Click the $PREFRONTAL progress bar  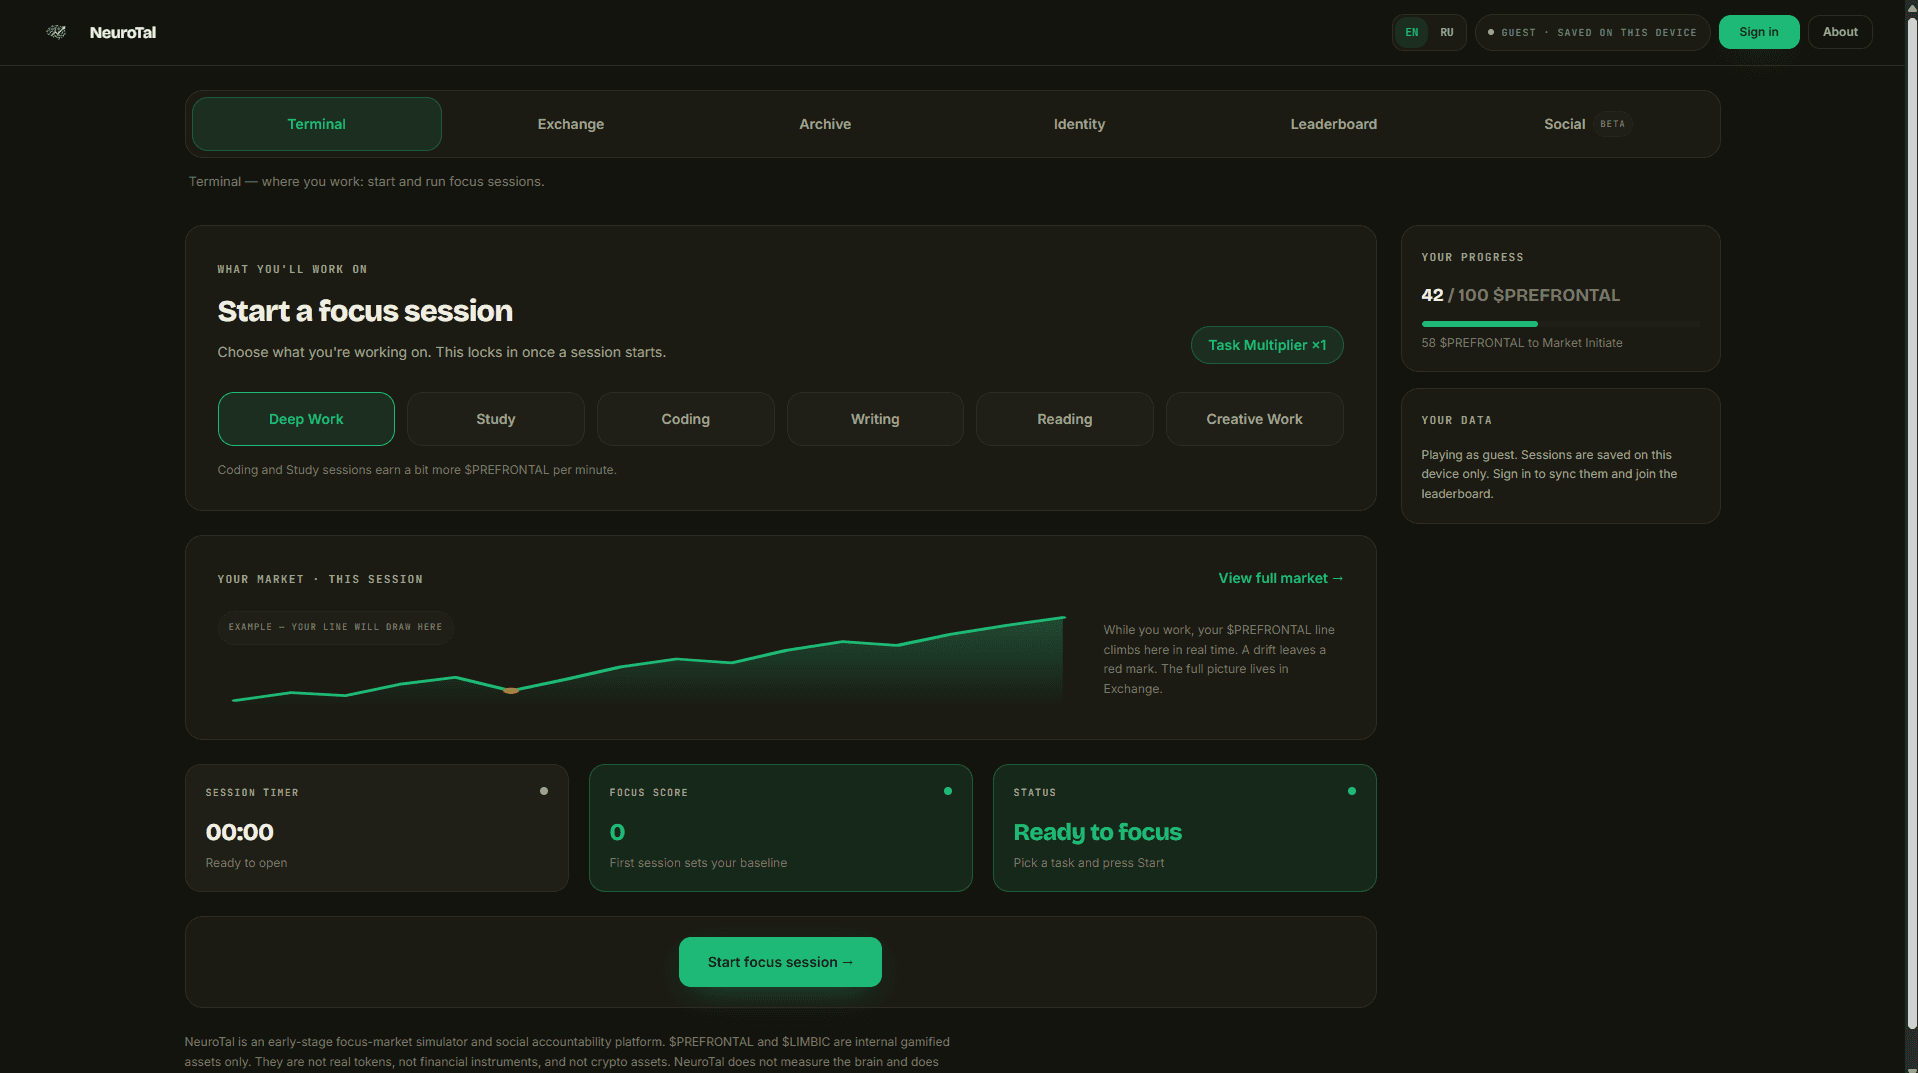[x=1560, y=324]
